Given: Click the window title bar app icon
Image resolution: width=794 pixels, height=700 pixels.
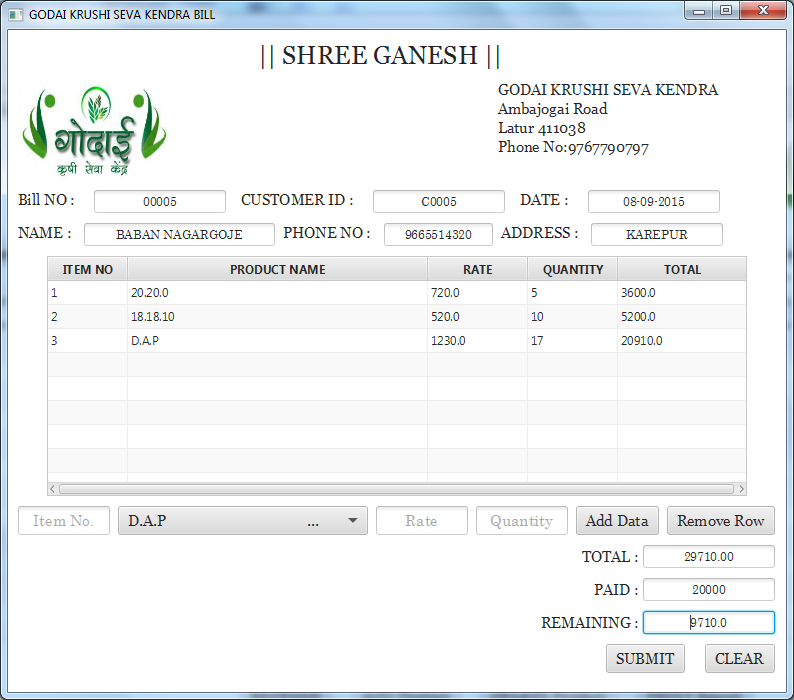Looking at the screenshot, I should point(16,14).
